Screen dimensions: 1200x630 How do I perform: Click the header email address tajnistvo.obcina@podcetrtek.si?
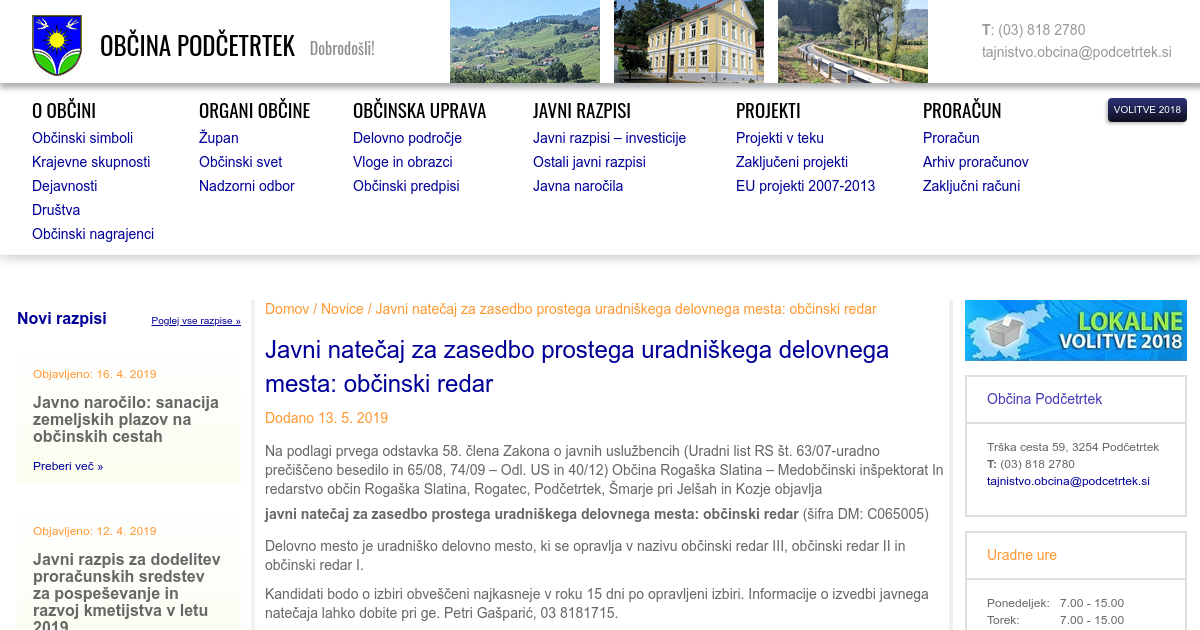click(x=1076, y=52)
